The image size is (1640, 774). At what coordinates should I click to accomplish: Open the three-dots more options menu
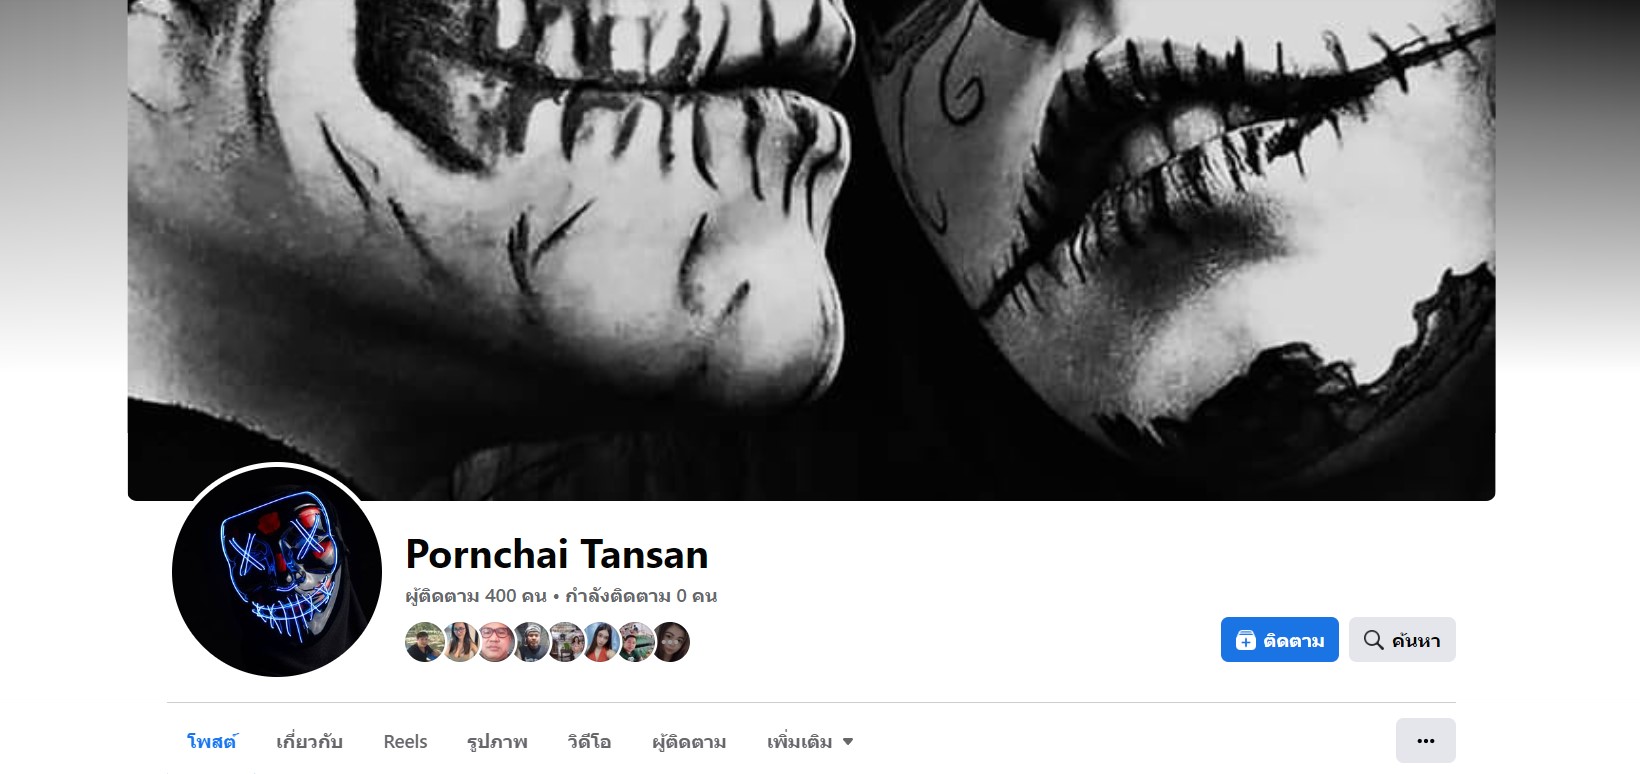[x=1426, y=741]
